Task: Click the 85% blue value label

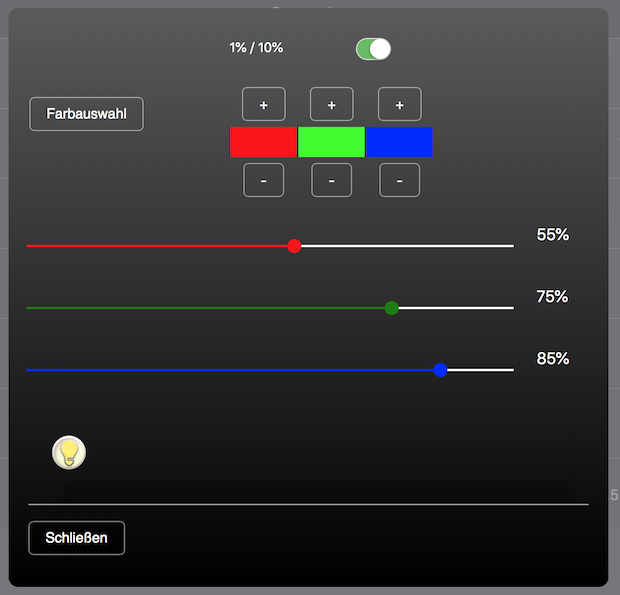Action: point(552,359)
